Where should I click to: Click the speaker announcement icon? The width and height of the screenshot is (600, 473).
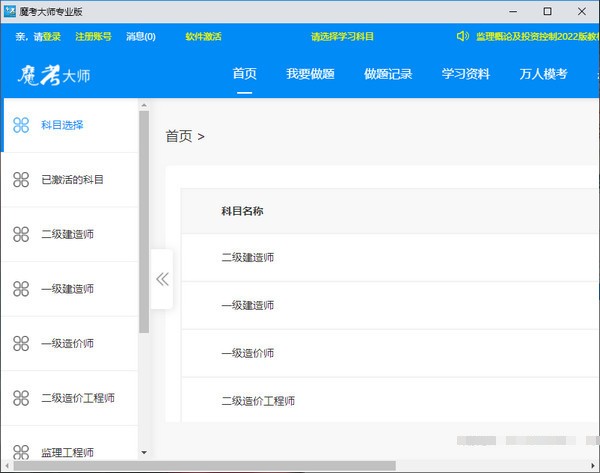[462, 36]
